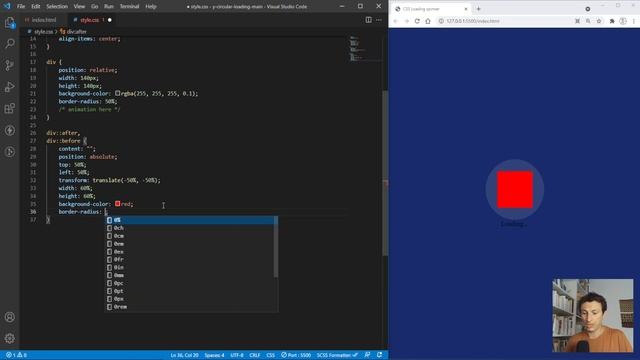The width and height of the screenshot is (640, 360).
Task: Select the 0pt autocomplete suggestion
Action: click(190, 291)
